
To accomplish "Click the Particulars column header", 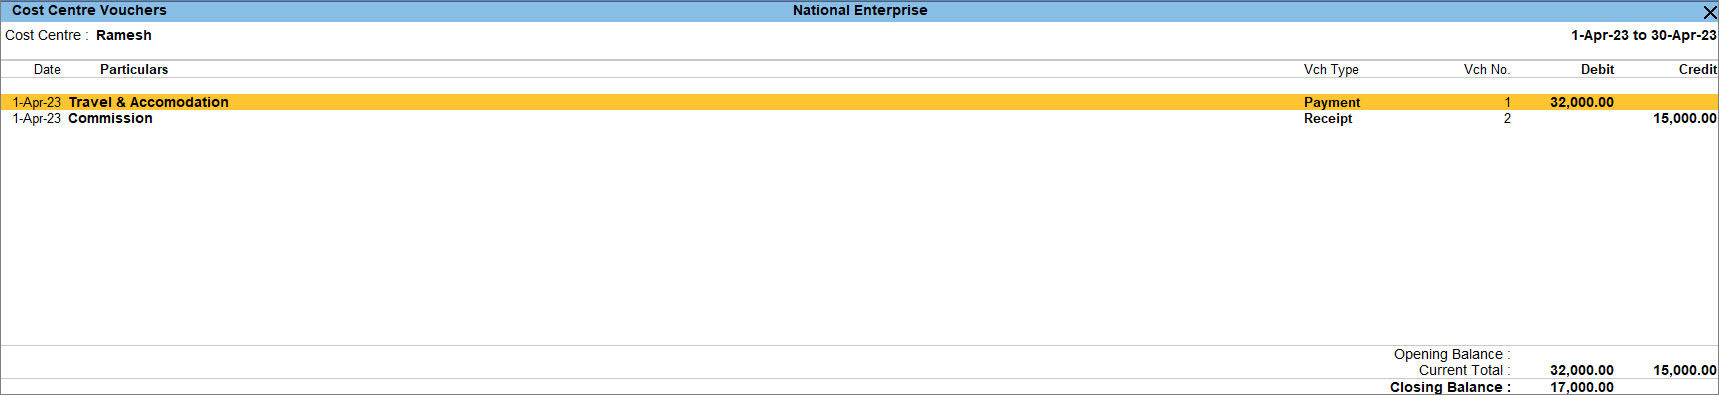I will tap(134, 69).
